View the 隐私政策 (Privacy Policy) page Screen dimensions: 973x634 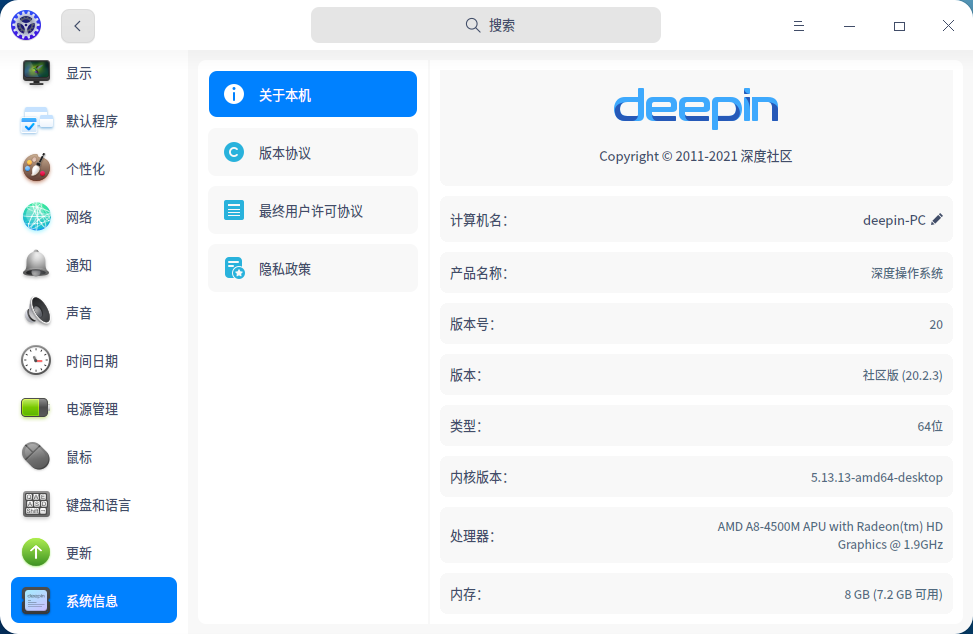(312, 267)
